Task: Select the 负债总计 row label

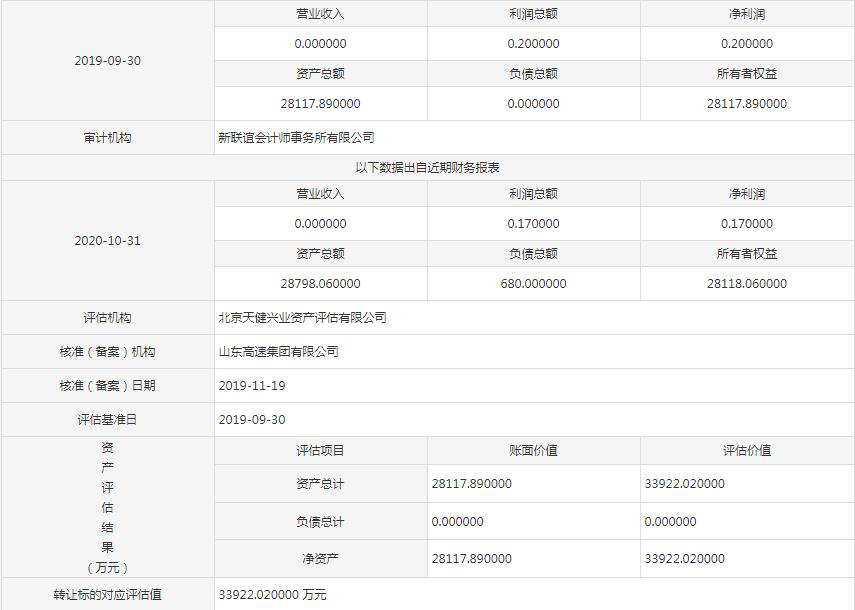Action: point(320,522)
